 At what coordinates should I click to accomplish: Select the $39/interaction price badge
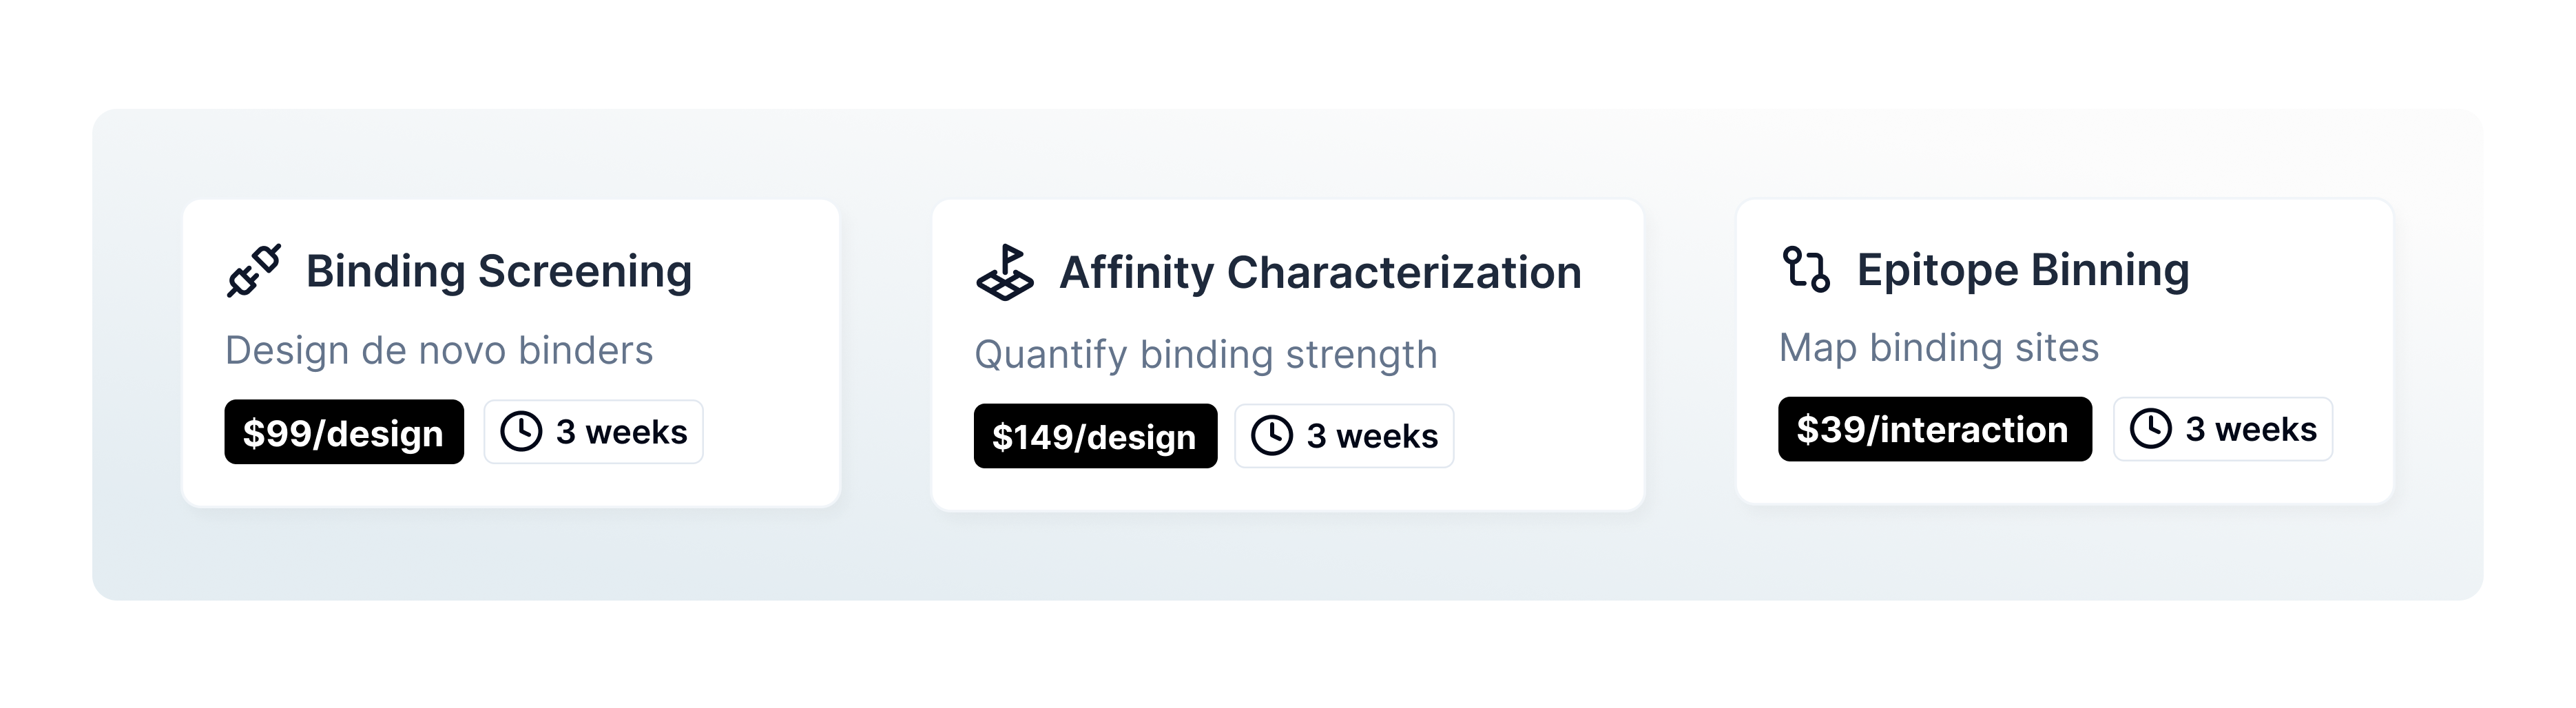tap(1934, 429)
